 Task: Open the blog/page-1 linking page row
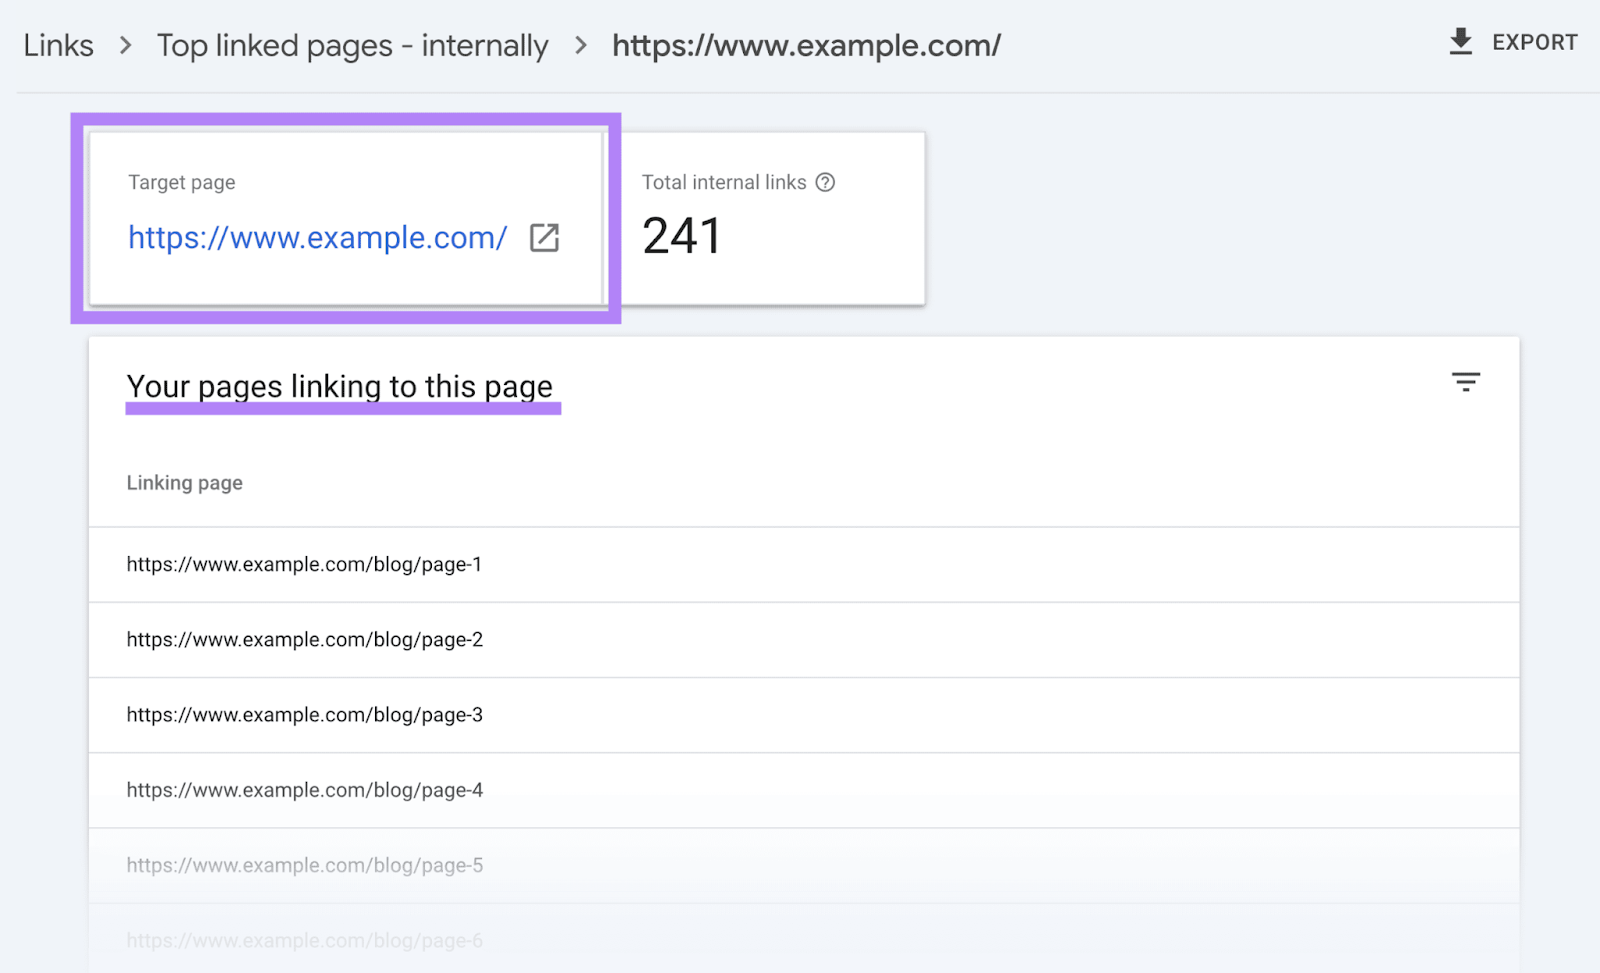304,564
